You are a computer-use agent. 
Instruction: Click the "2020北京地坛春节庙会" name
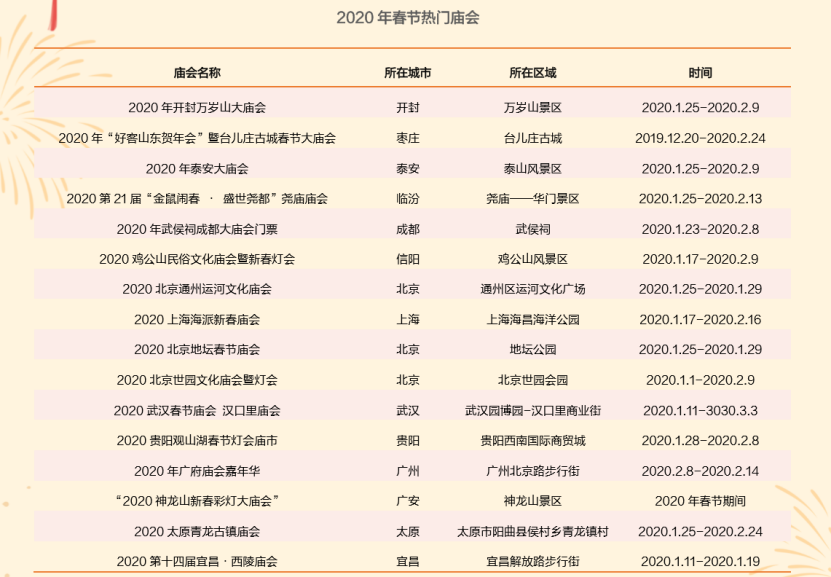[197, 350]
